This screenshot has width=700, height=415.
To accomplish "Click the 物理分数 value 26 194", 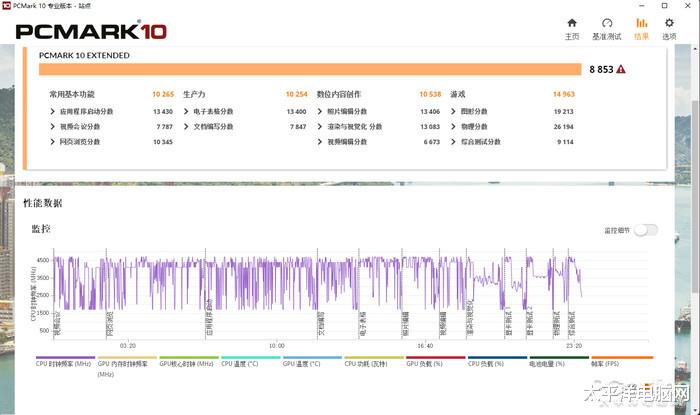I will tap(563, 127).
